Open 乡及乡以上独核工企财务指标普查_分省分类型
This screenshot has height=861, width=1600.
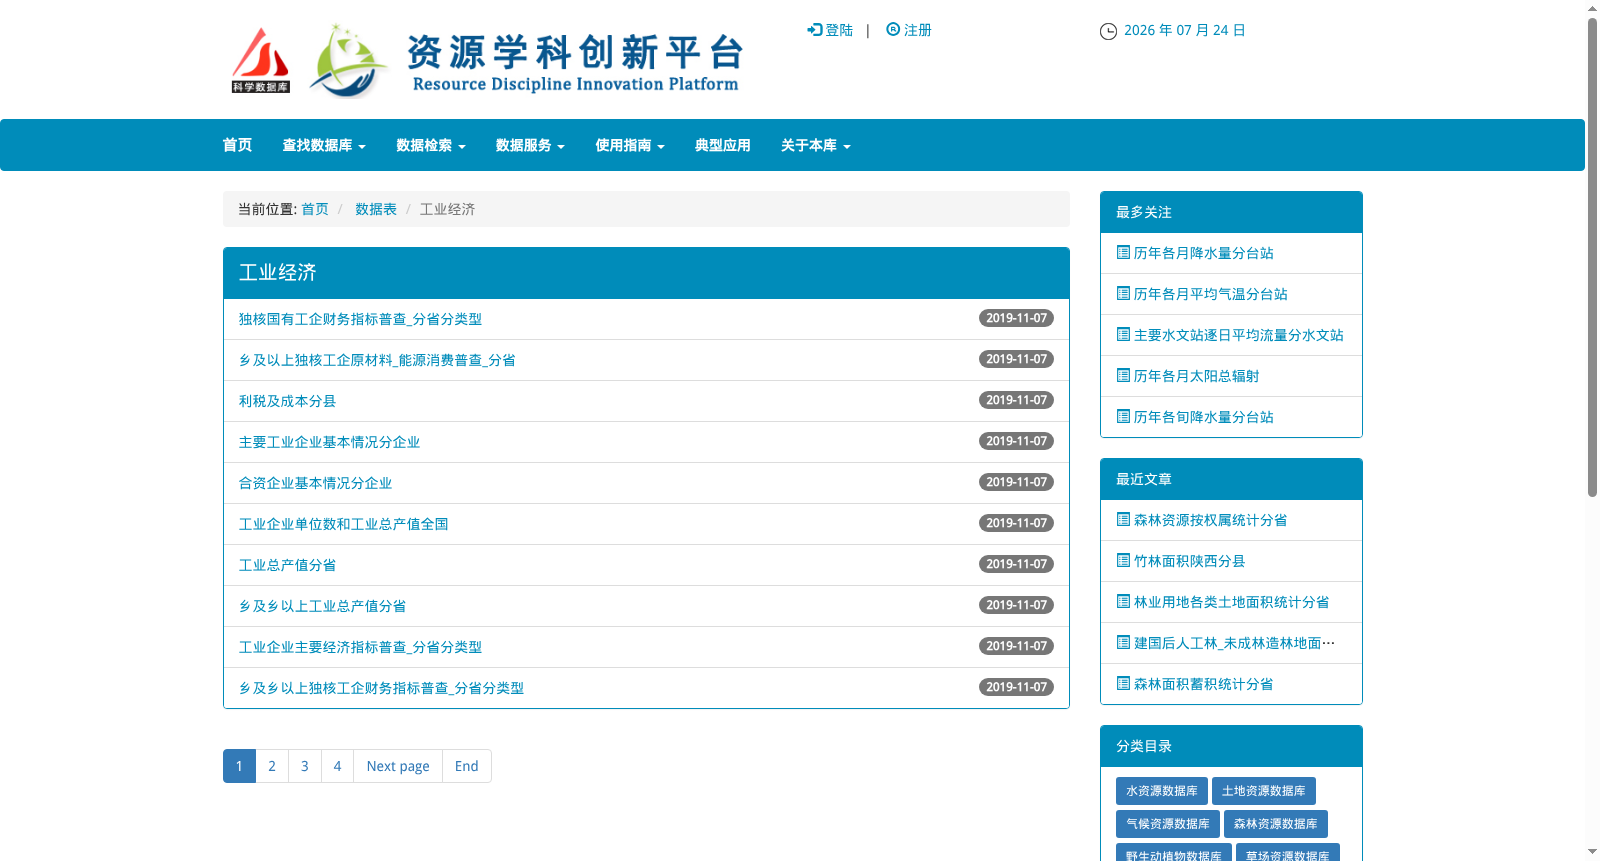[x=381, y=688]
